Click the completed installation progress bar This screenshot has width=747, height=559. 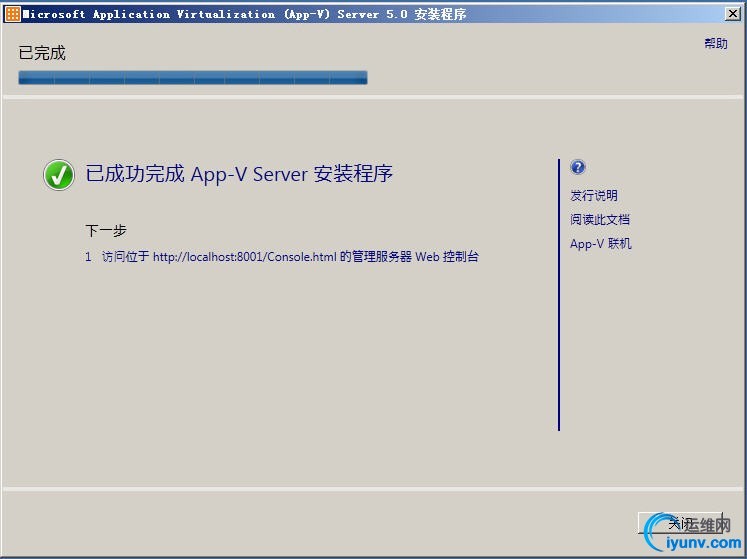pos(193,78)
